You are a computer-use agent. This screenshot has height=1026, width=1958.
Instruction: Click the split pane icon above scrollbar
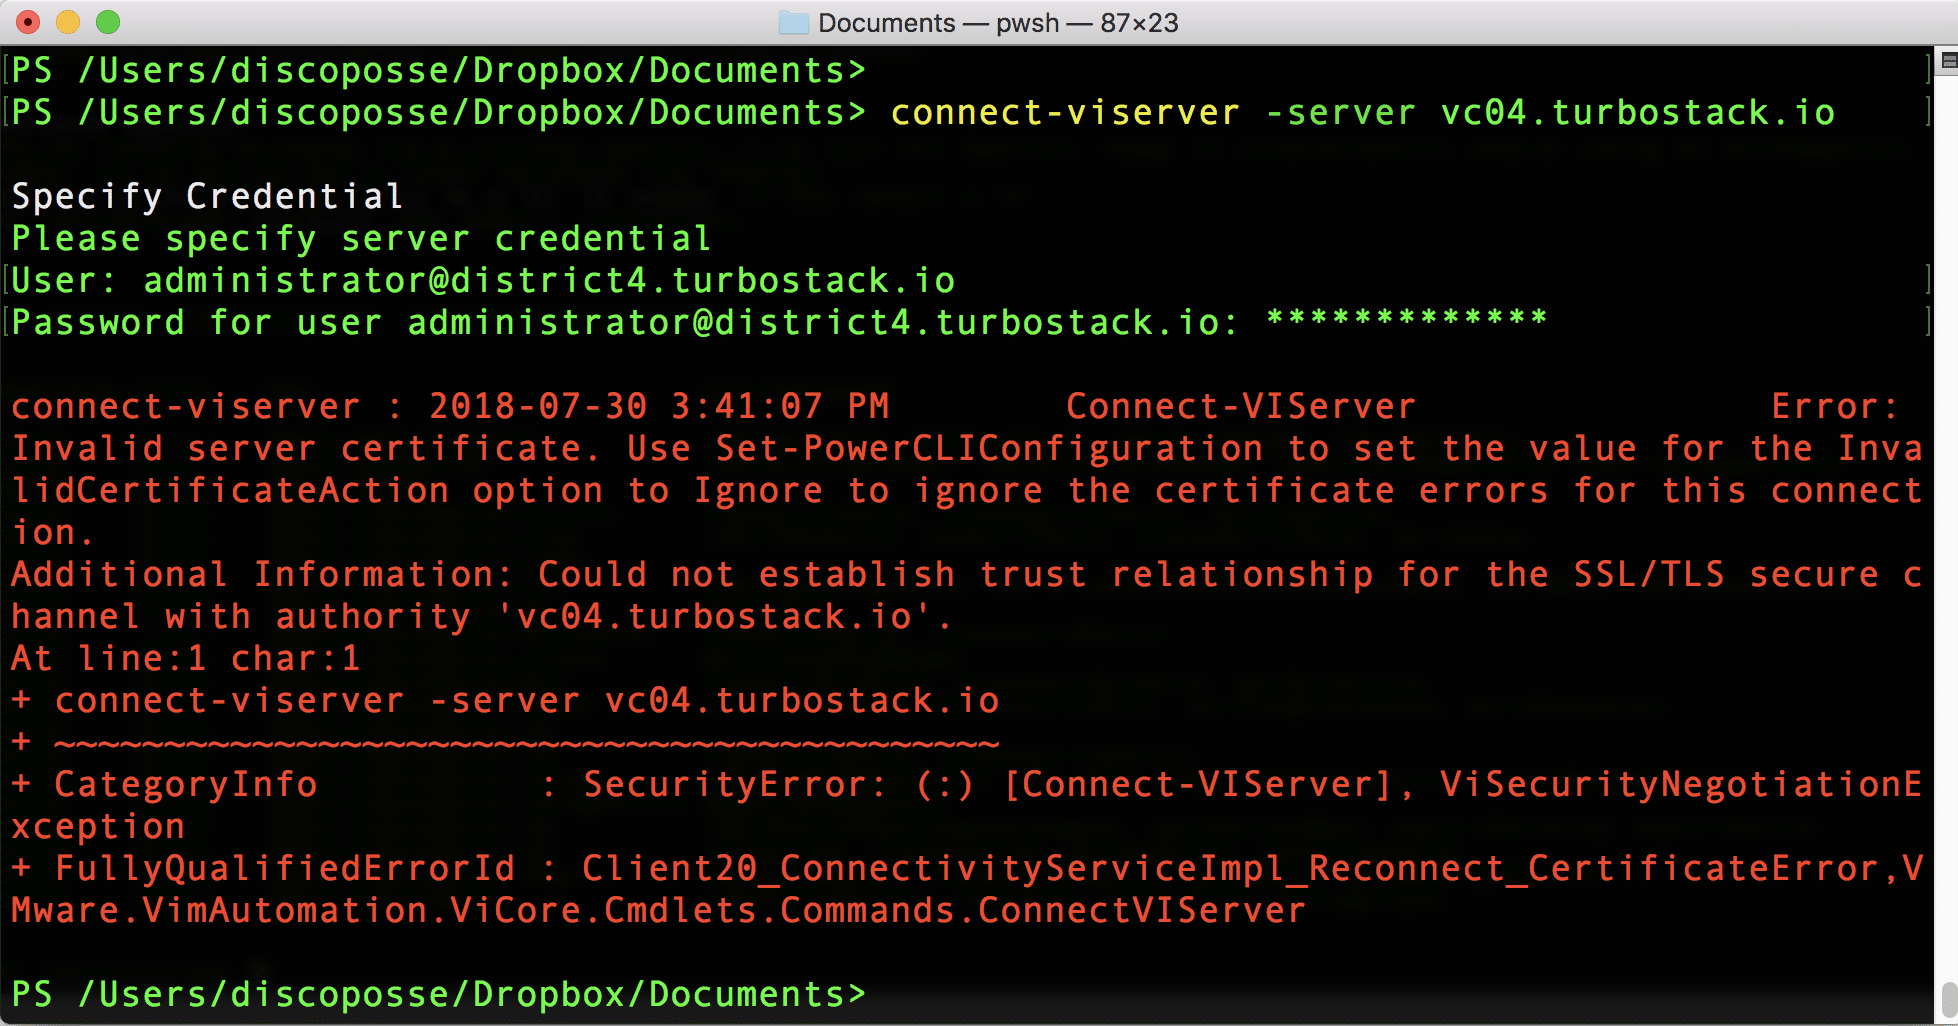coord(1948,61)
